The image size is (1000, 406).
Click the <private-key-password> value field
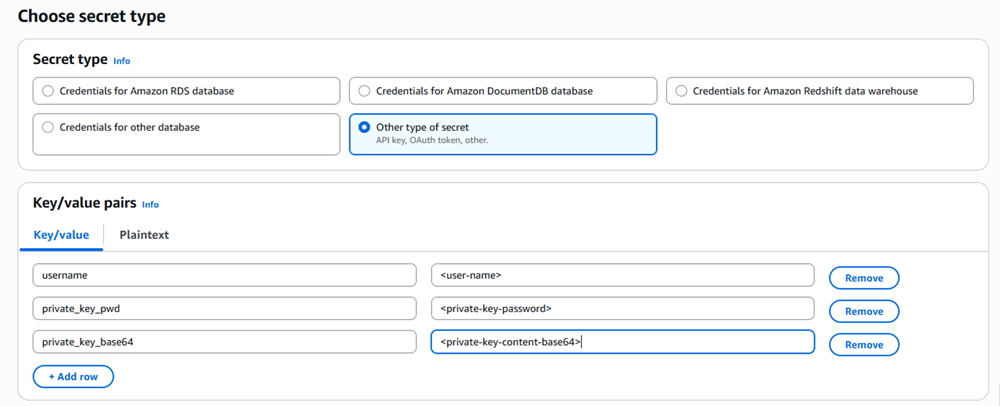tap(622, 308)
